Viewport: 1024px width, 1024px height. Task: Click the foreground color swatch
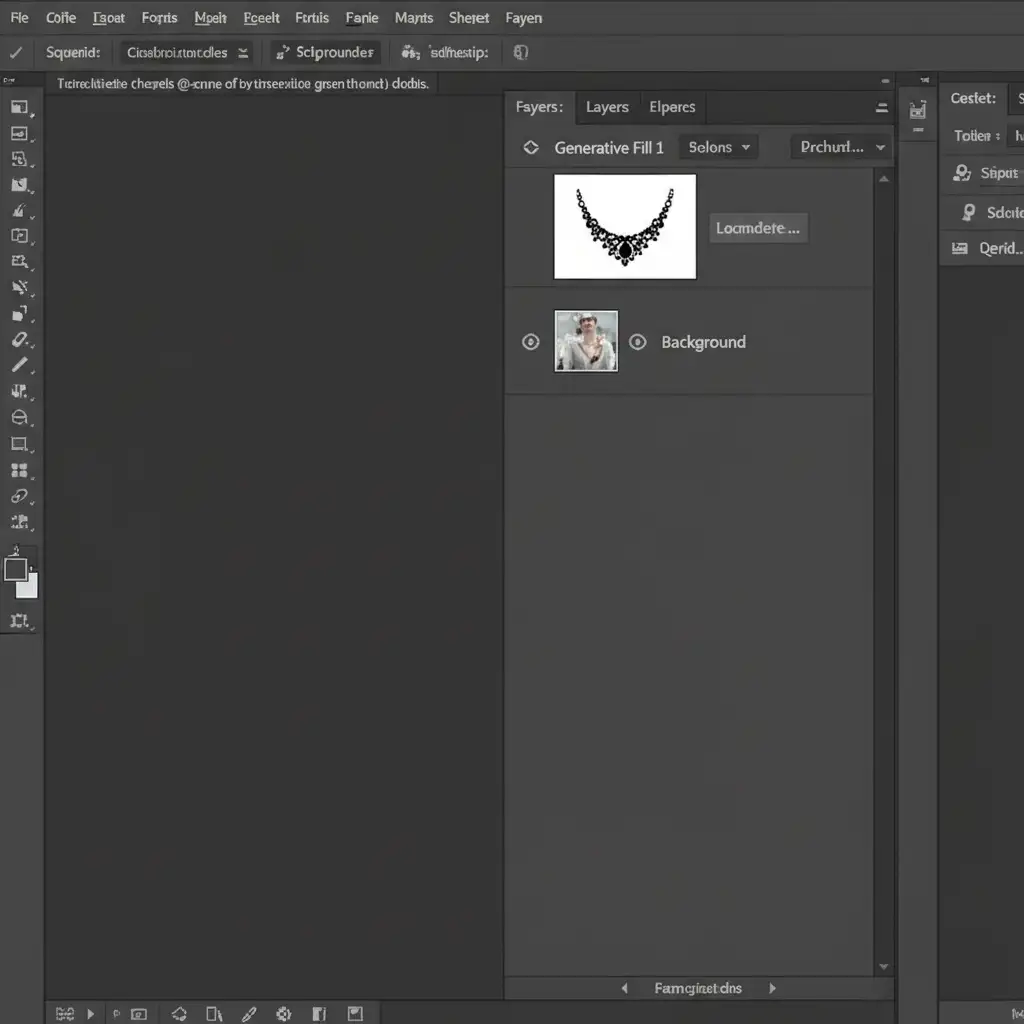tap(16, 569)
